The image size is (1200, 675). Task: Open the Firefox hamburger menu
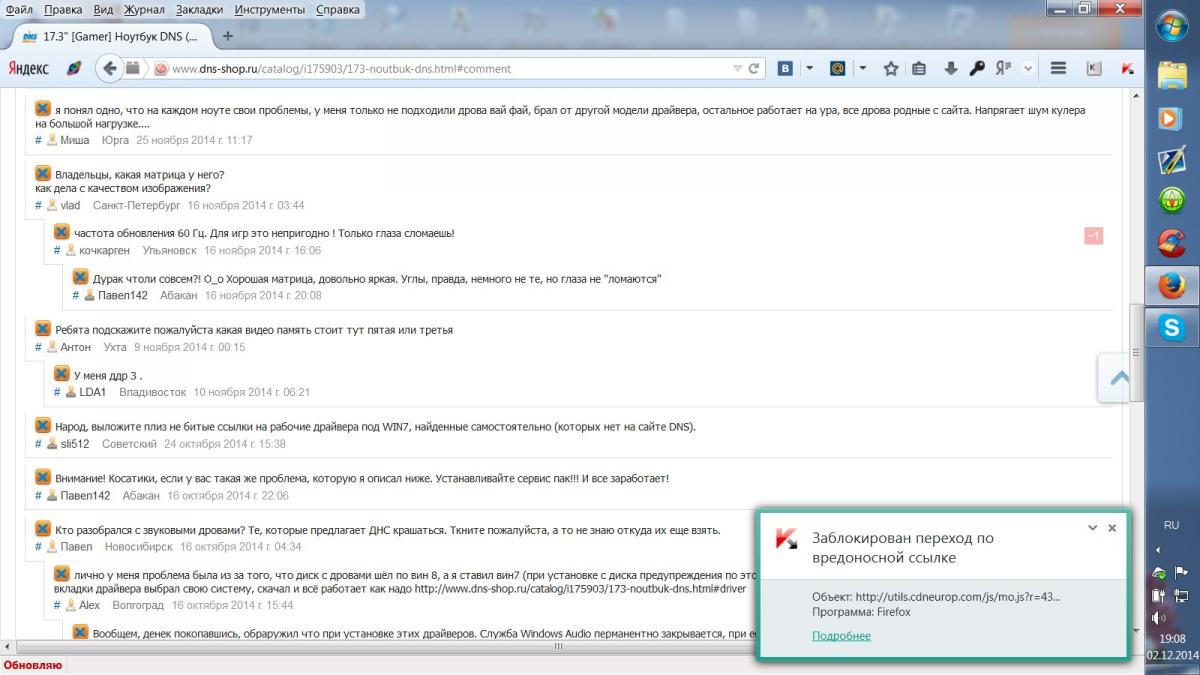(1058, 69)
